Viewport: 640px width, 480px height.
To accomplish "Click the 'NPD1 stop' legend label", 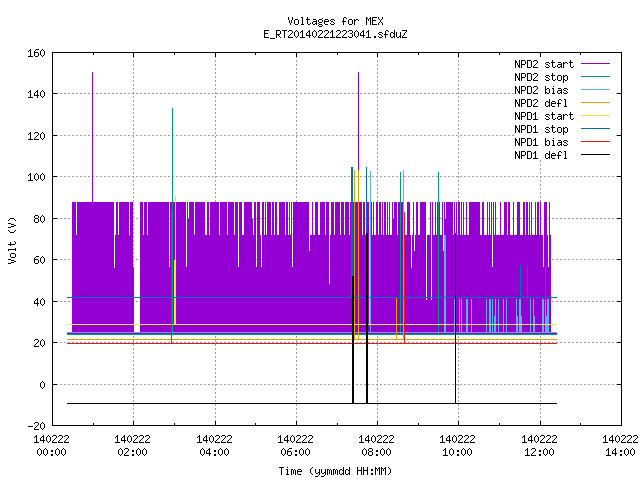I will click(541, 129).
